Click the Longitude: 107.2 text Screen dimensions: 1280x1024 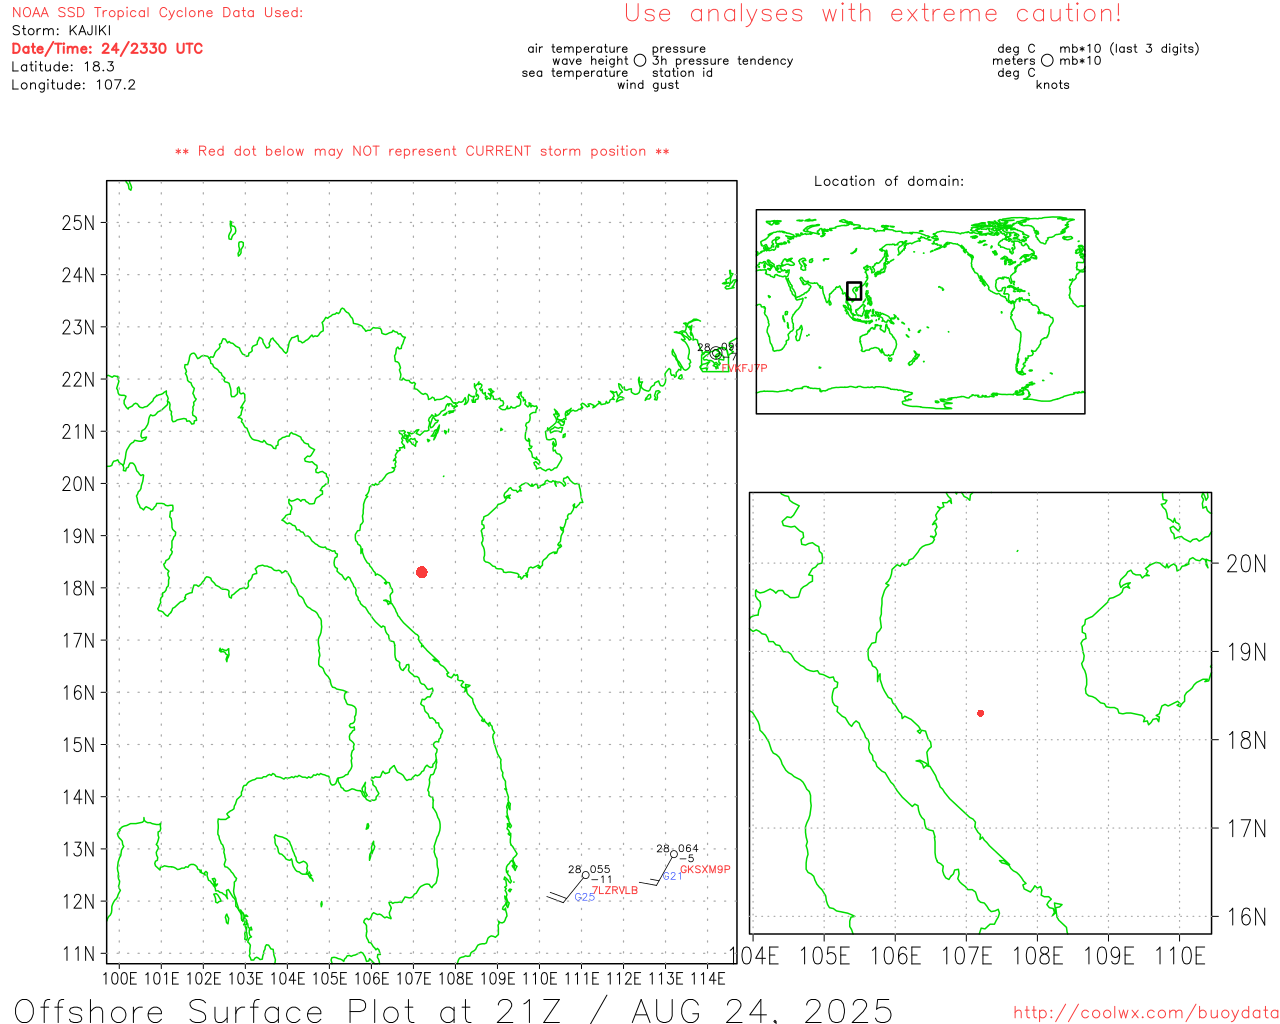[x=74, y=85]
